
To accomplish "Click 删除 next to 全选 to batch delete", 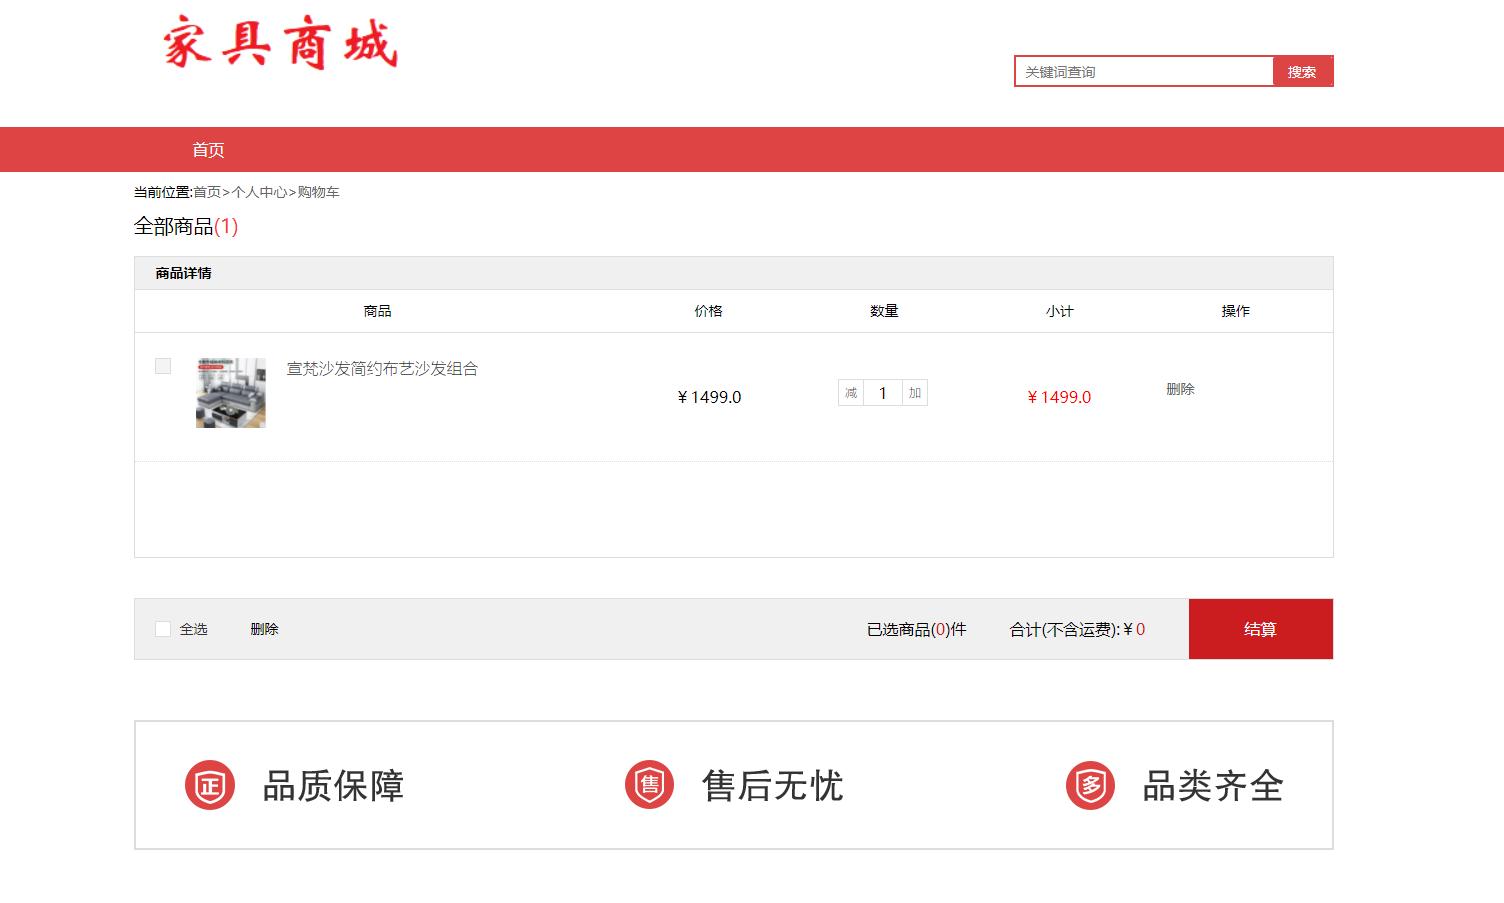I will (x=264, y=628).
